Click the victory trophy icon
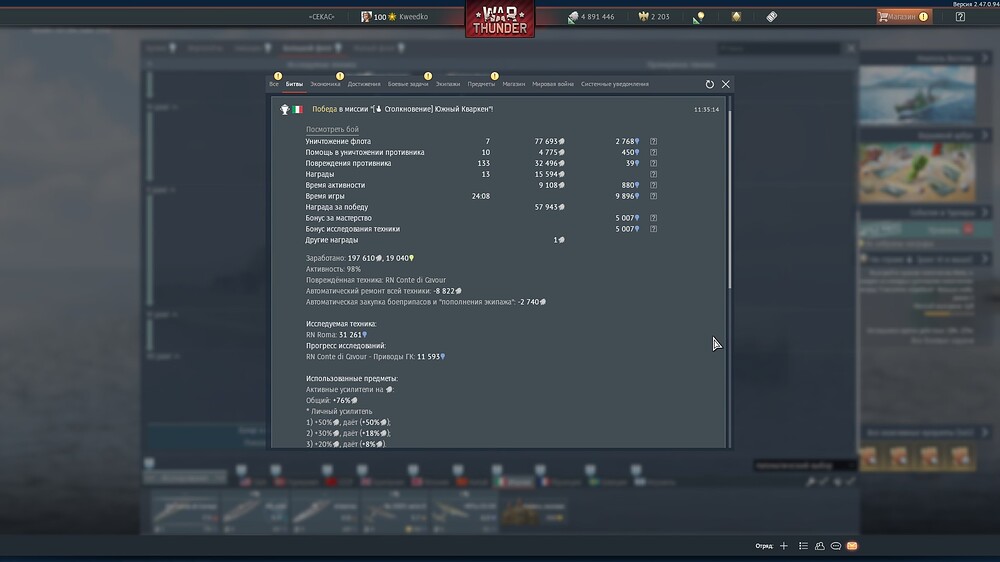 tap(284, 110)
